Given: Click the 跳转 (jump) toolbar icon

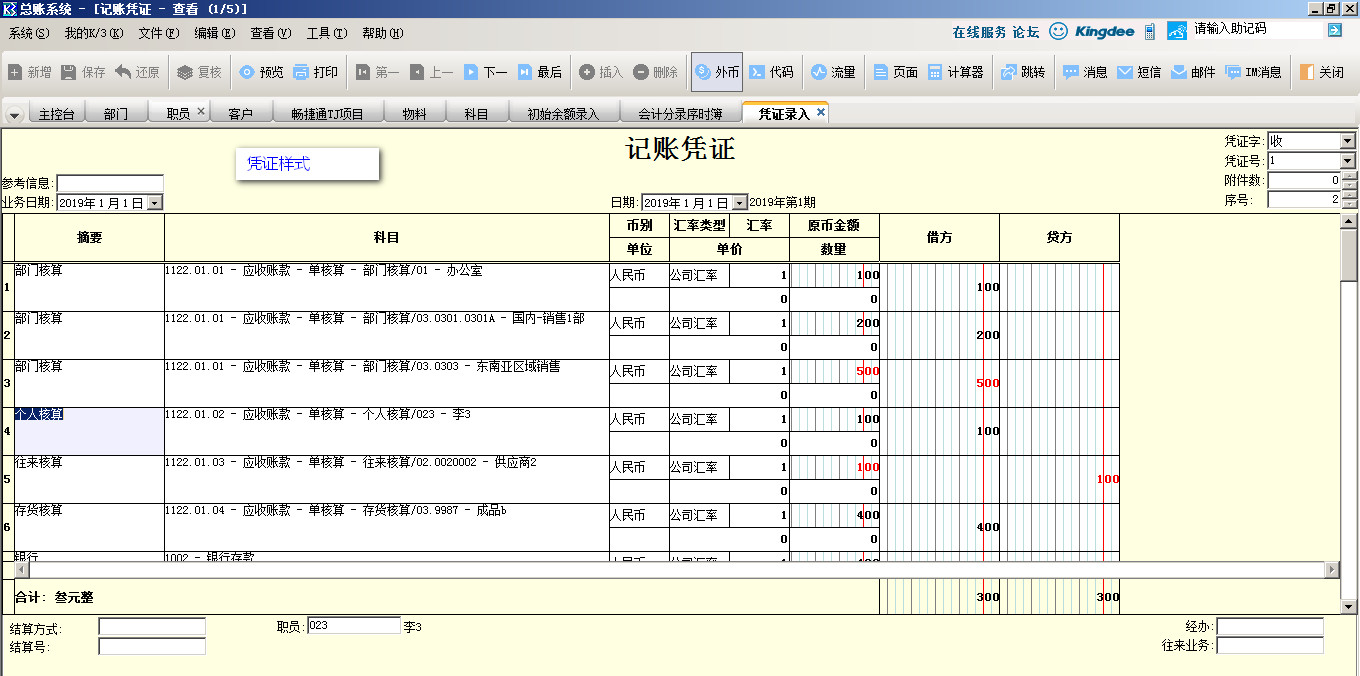Looking at the screenshot, I should pos(1022,72).
